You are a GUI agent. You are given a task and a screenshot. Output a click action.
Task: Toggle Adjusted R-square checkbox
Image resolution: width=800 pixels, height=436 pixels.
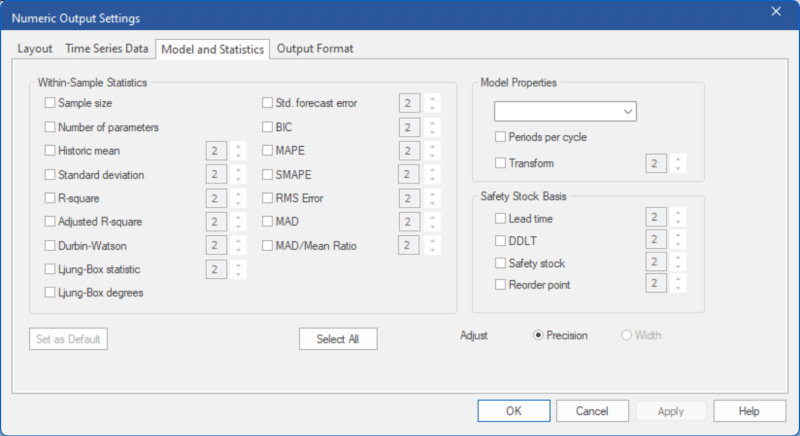pos(49,221)
